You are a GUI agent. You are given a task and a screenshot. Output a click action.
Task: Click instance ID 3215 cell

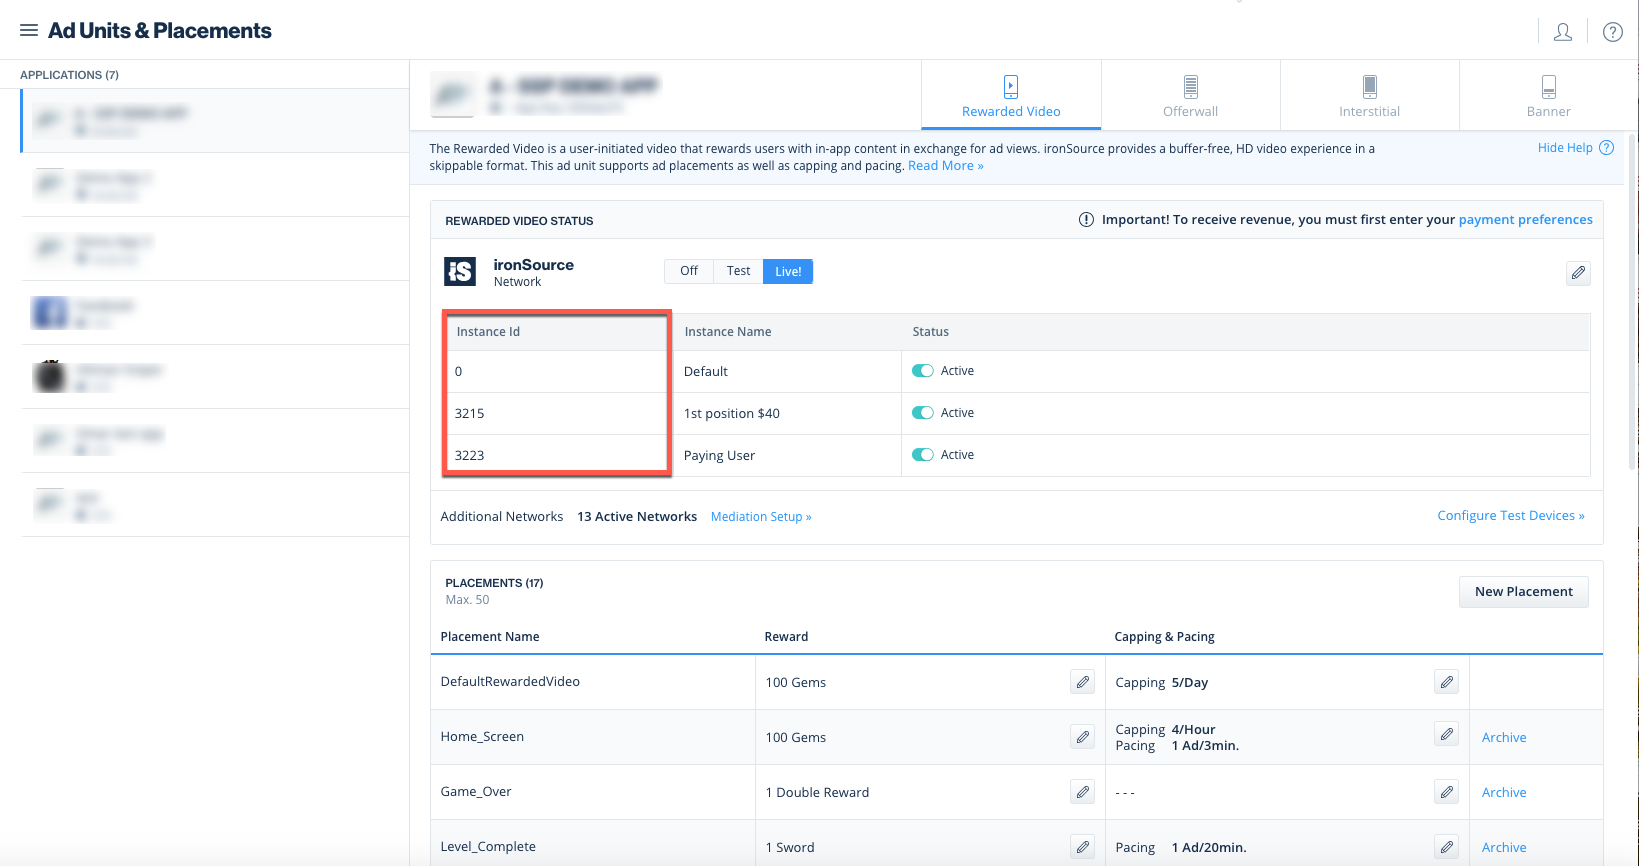point(556,413)
